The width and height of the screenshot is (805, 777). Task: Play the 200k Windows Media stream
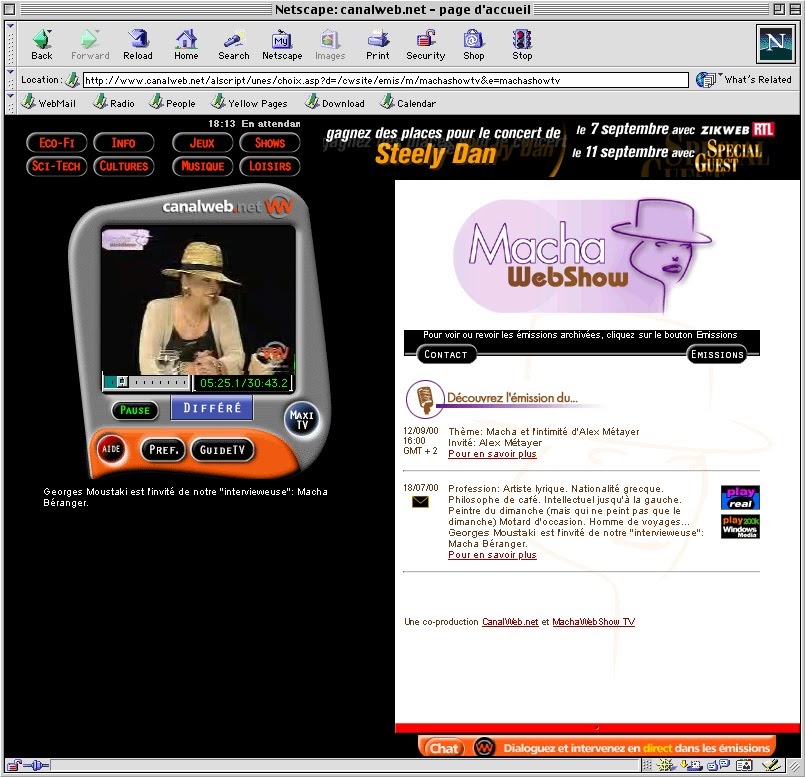tap(740, 527)
